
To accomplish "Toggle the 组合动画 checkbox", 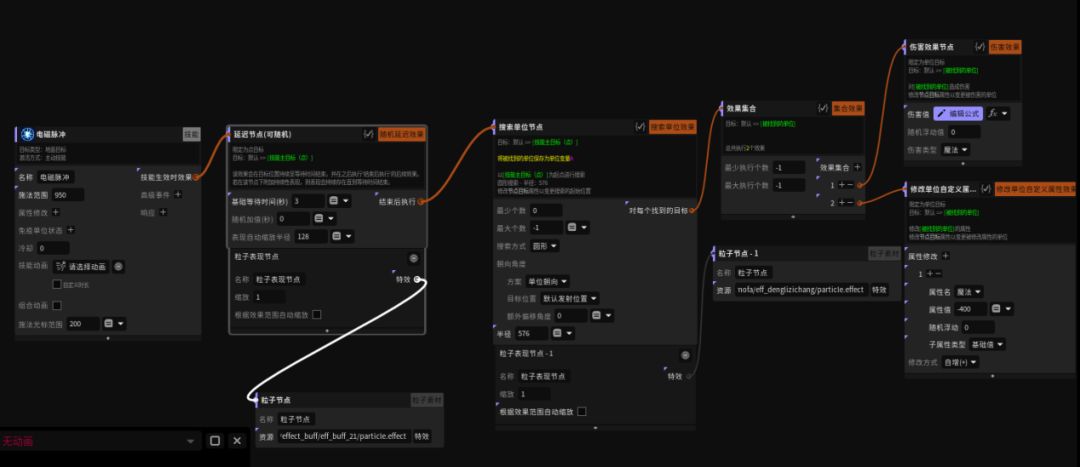I will (56, 305).
